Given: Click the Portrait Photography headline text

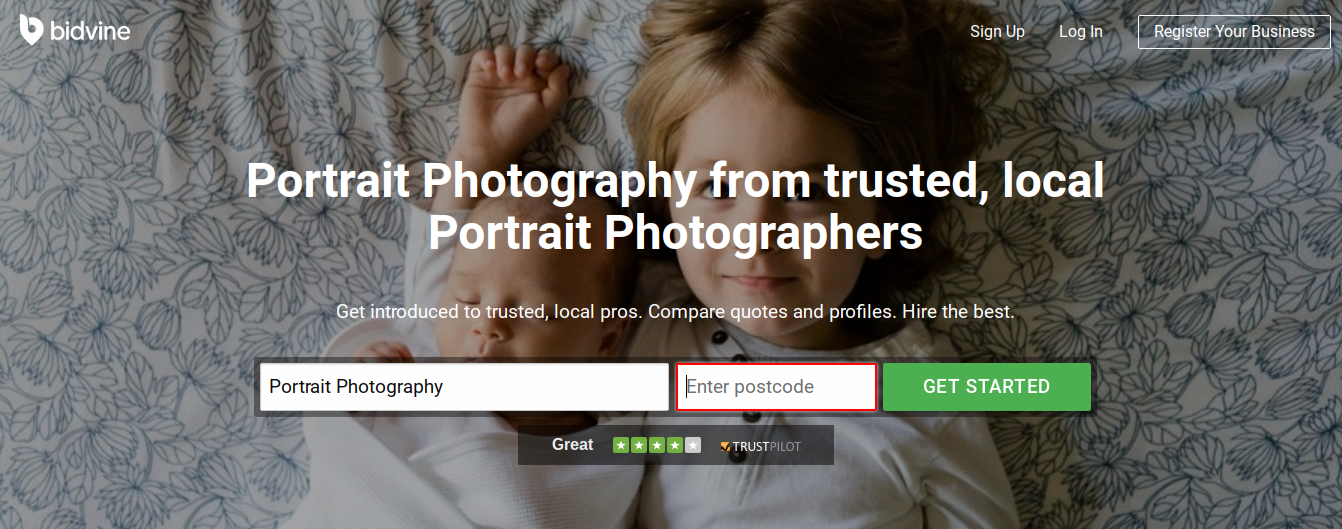Looking at the screenshot, I should (675, 206).
